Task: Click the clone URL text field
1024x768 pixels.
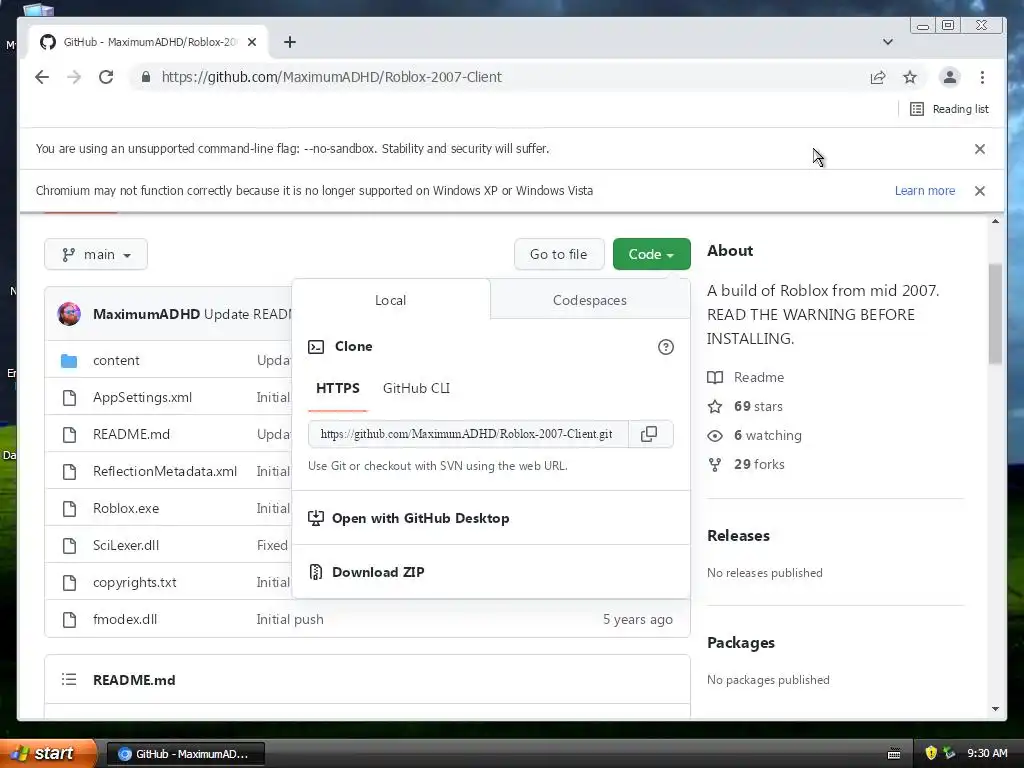Action: [x=468, y=434]
